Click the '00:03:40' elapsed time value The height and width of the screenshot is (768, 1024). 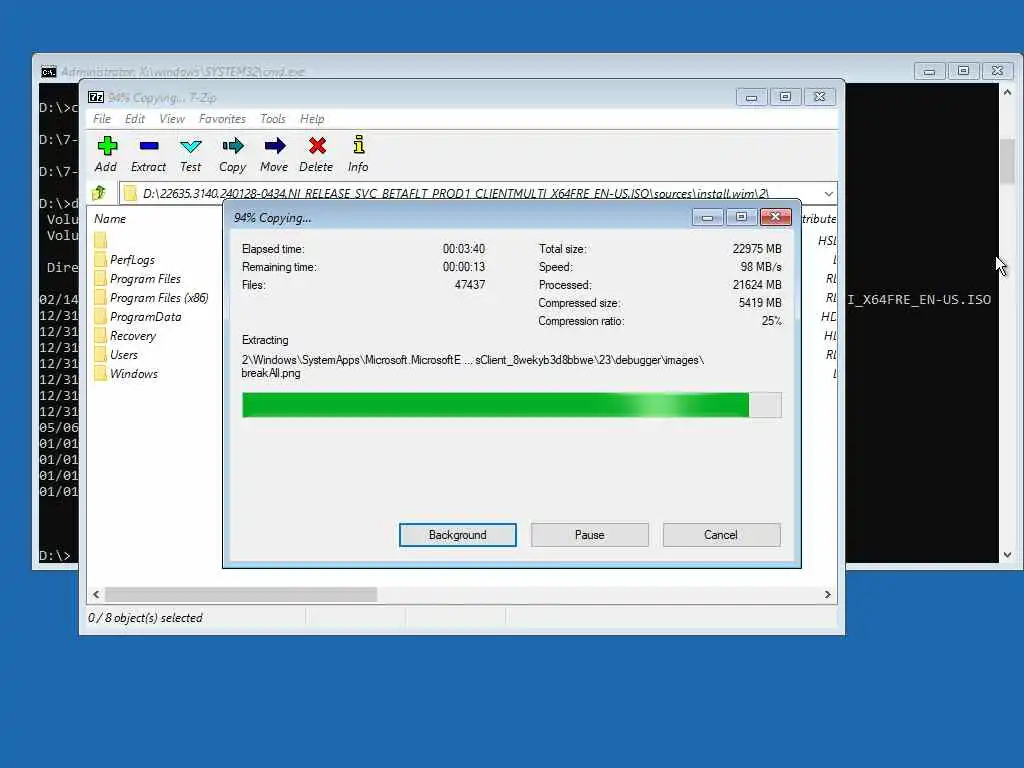pyautogui.click(x=464, y=249)
